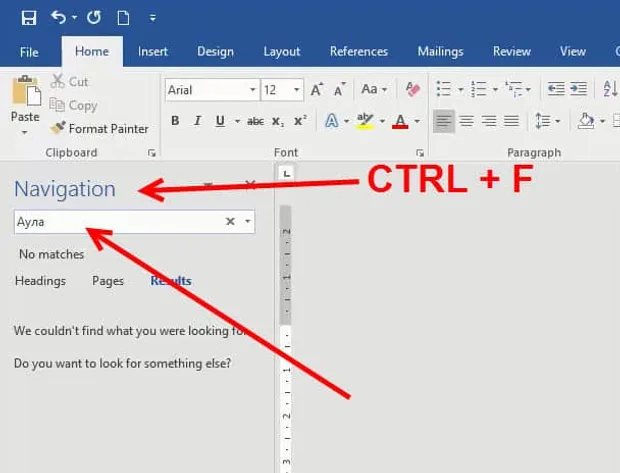The height and width of the screenshot is (473, 620).
Task: Open the red Font Color dropdown arrow
Action: [x=417, y=121]
